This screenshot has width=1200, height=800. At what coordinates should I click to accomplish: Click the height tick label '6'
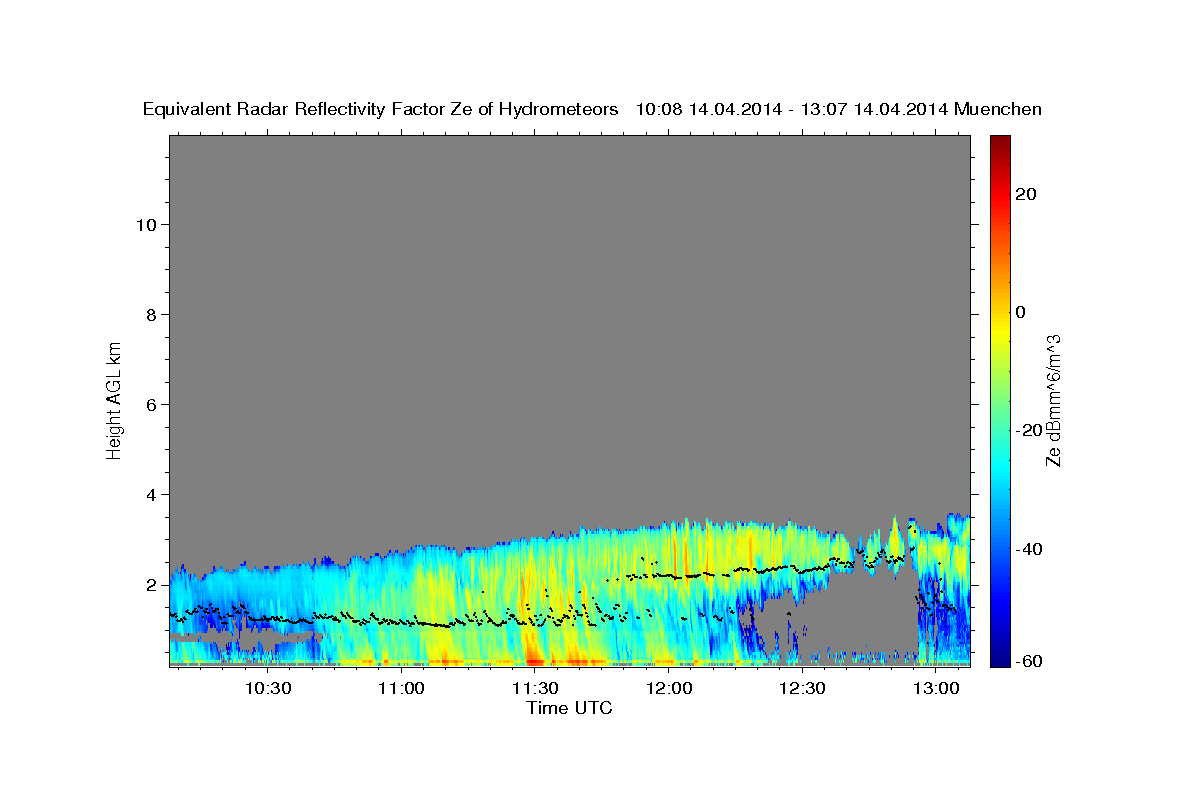coord(151,405)
